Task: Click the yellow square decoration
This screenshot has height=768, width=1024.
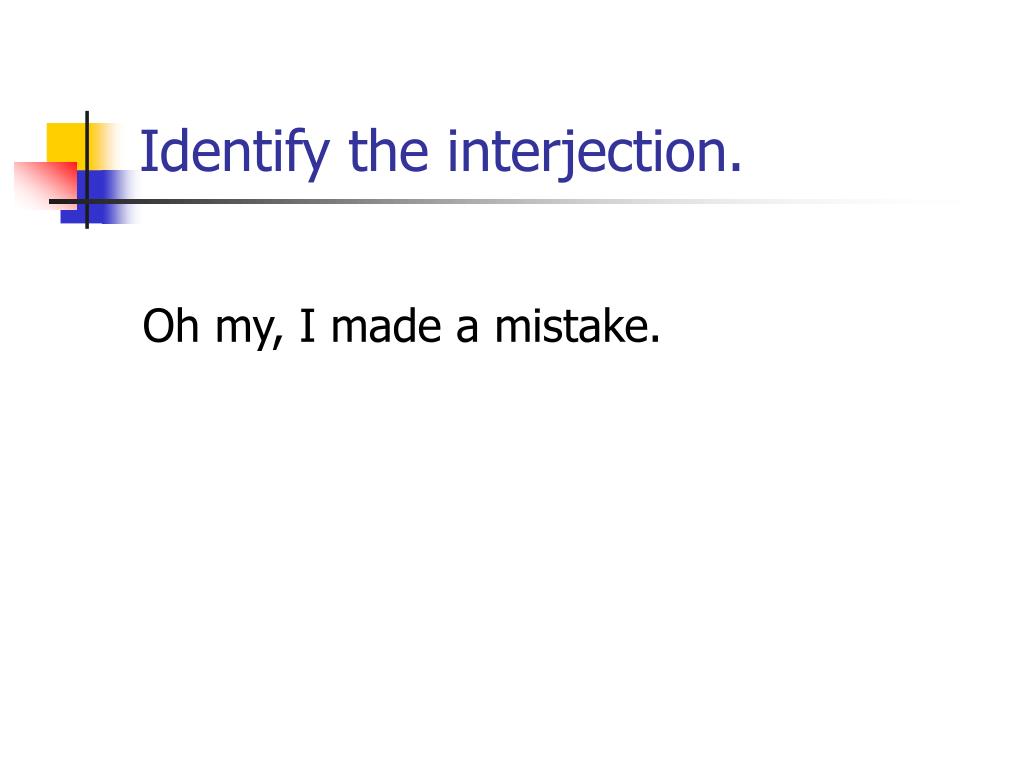Action: point(66,142)
